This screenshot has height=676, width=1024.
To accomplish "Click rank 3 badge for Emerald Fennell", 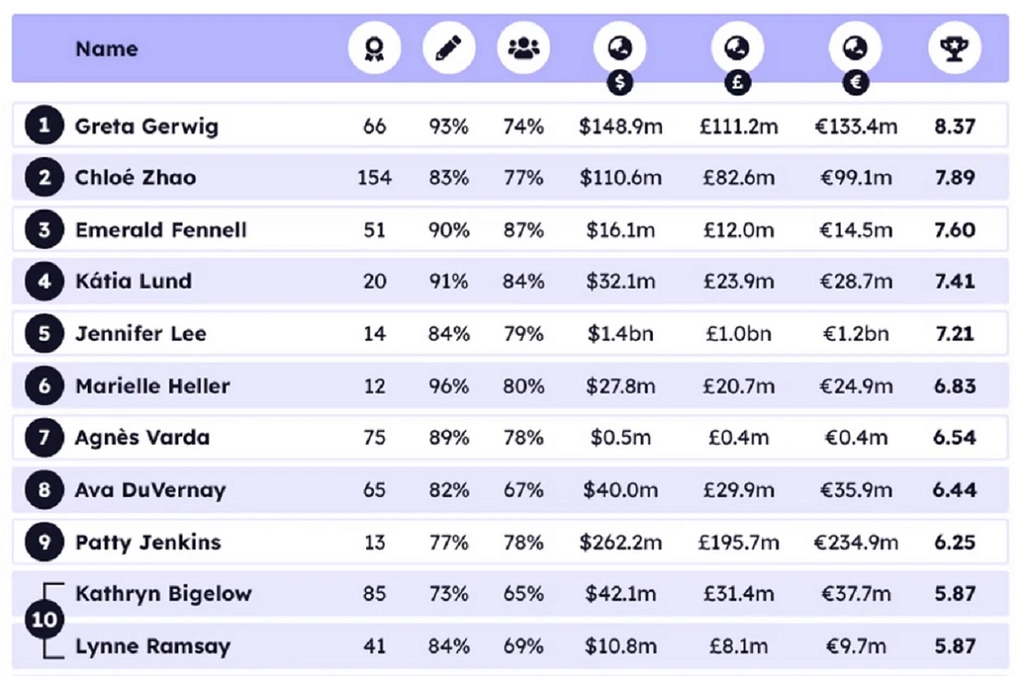I will 44,230.
